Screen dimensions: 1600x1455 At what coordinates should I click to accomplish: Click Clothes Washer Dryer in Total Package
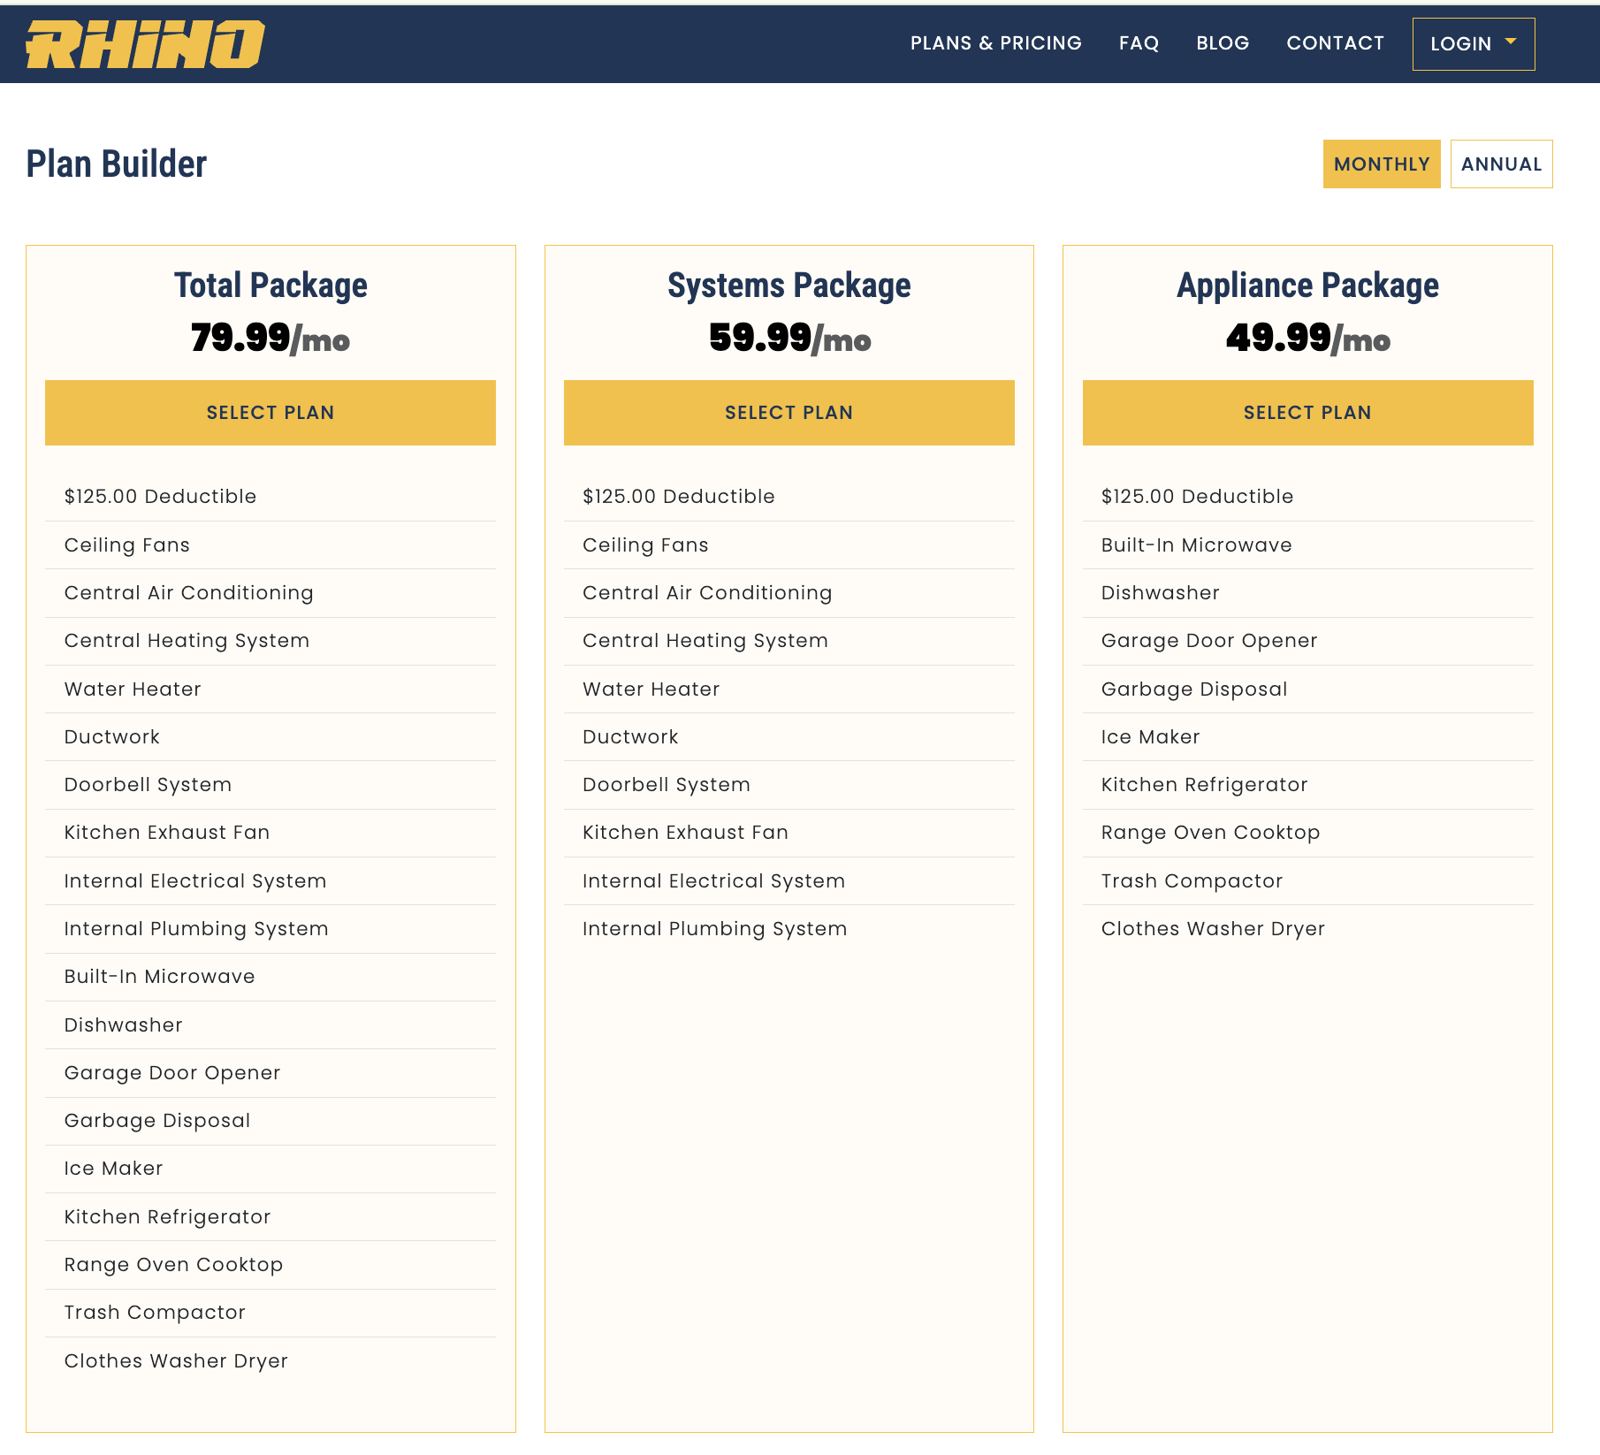270,1361
